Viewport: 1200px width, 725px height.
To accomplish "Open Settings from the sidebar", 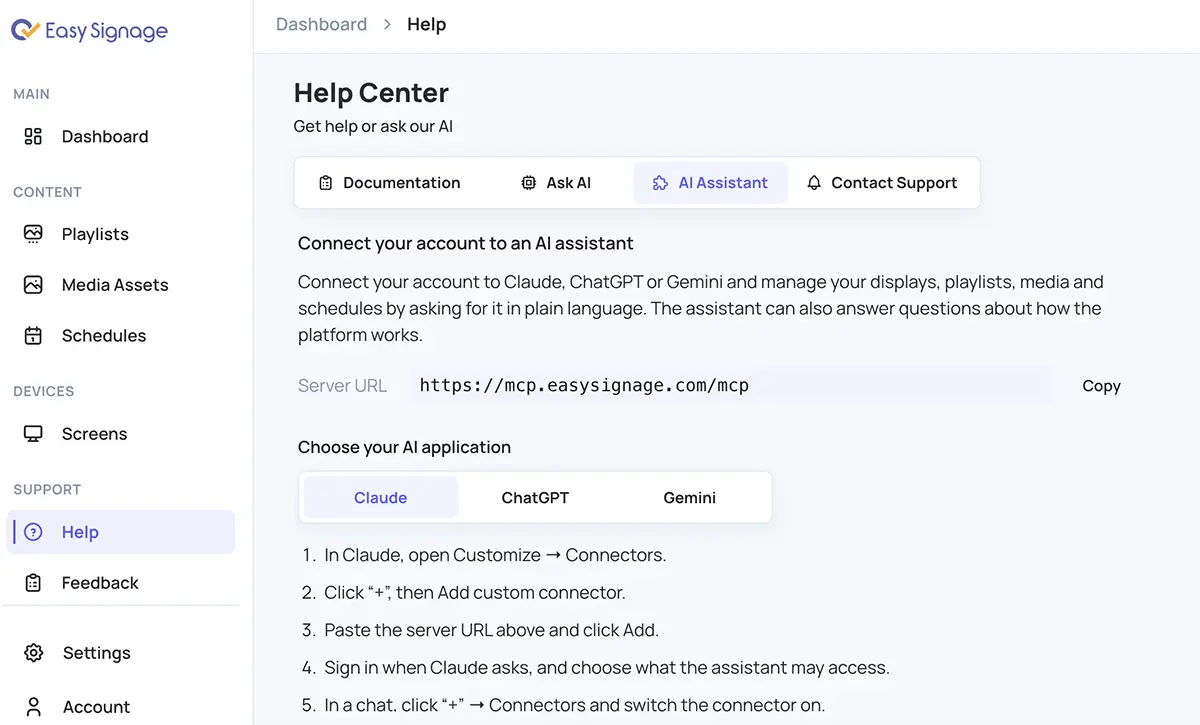I will coord(121,653).
